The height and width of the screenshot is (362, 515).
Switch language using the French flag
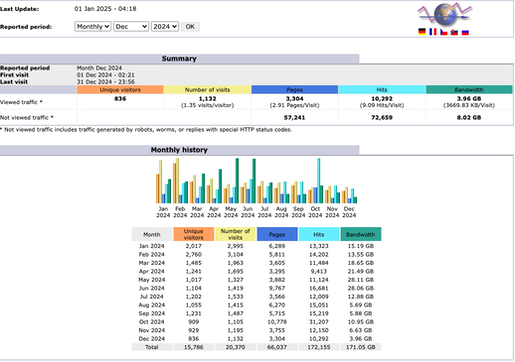pyautogui.click(x=433, y=32)
